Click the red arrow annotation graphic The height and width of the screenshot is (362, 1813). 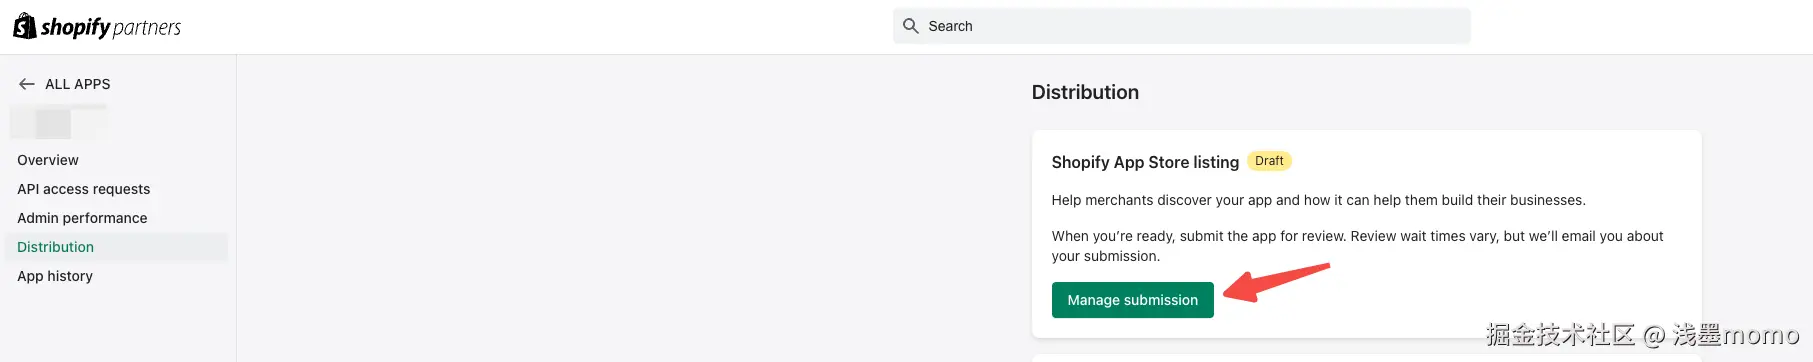click(1276, 282)
